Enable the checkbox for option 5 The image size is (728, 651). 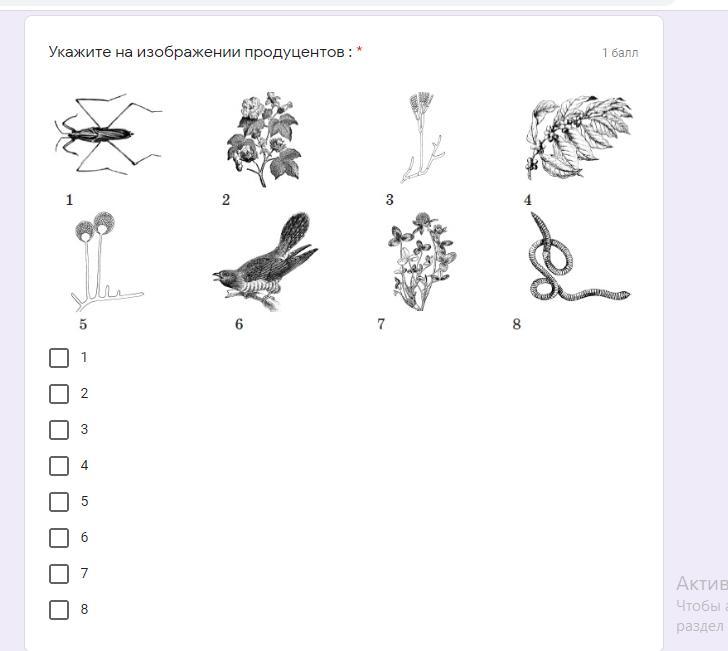59,501
